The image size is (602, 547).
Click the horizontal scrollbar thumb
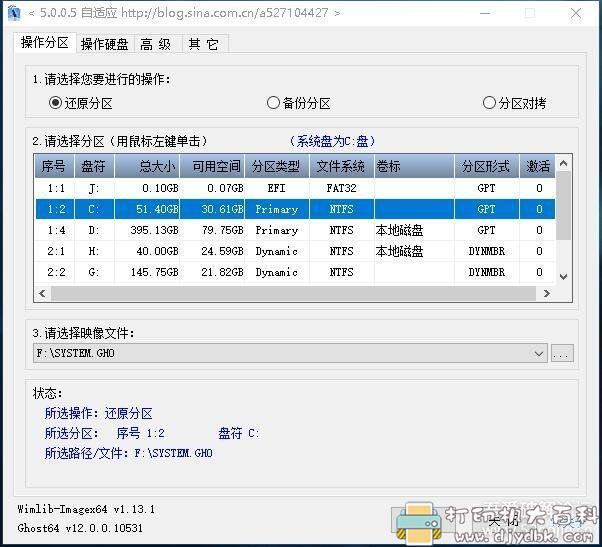(294, 294)
